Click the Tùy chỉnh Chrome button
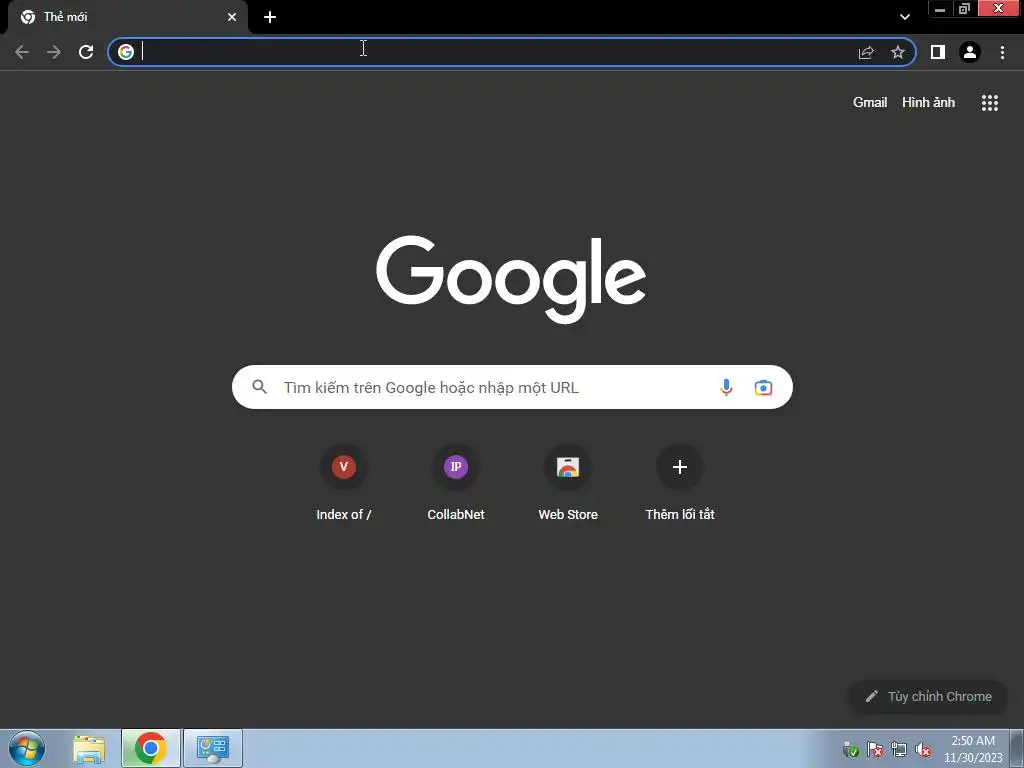The height and width of the screenshot is (768, 1024). [x=928, y=697]
